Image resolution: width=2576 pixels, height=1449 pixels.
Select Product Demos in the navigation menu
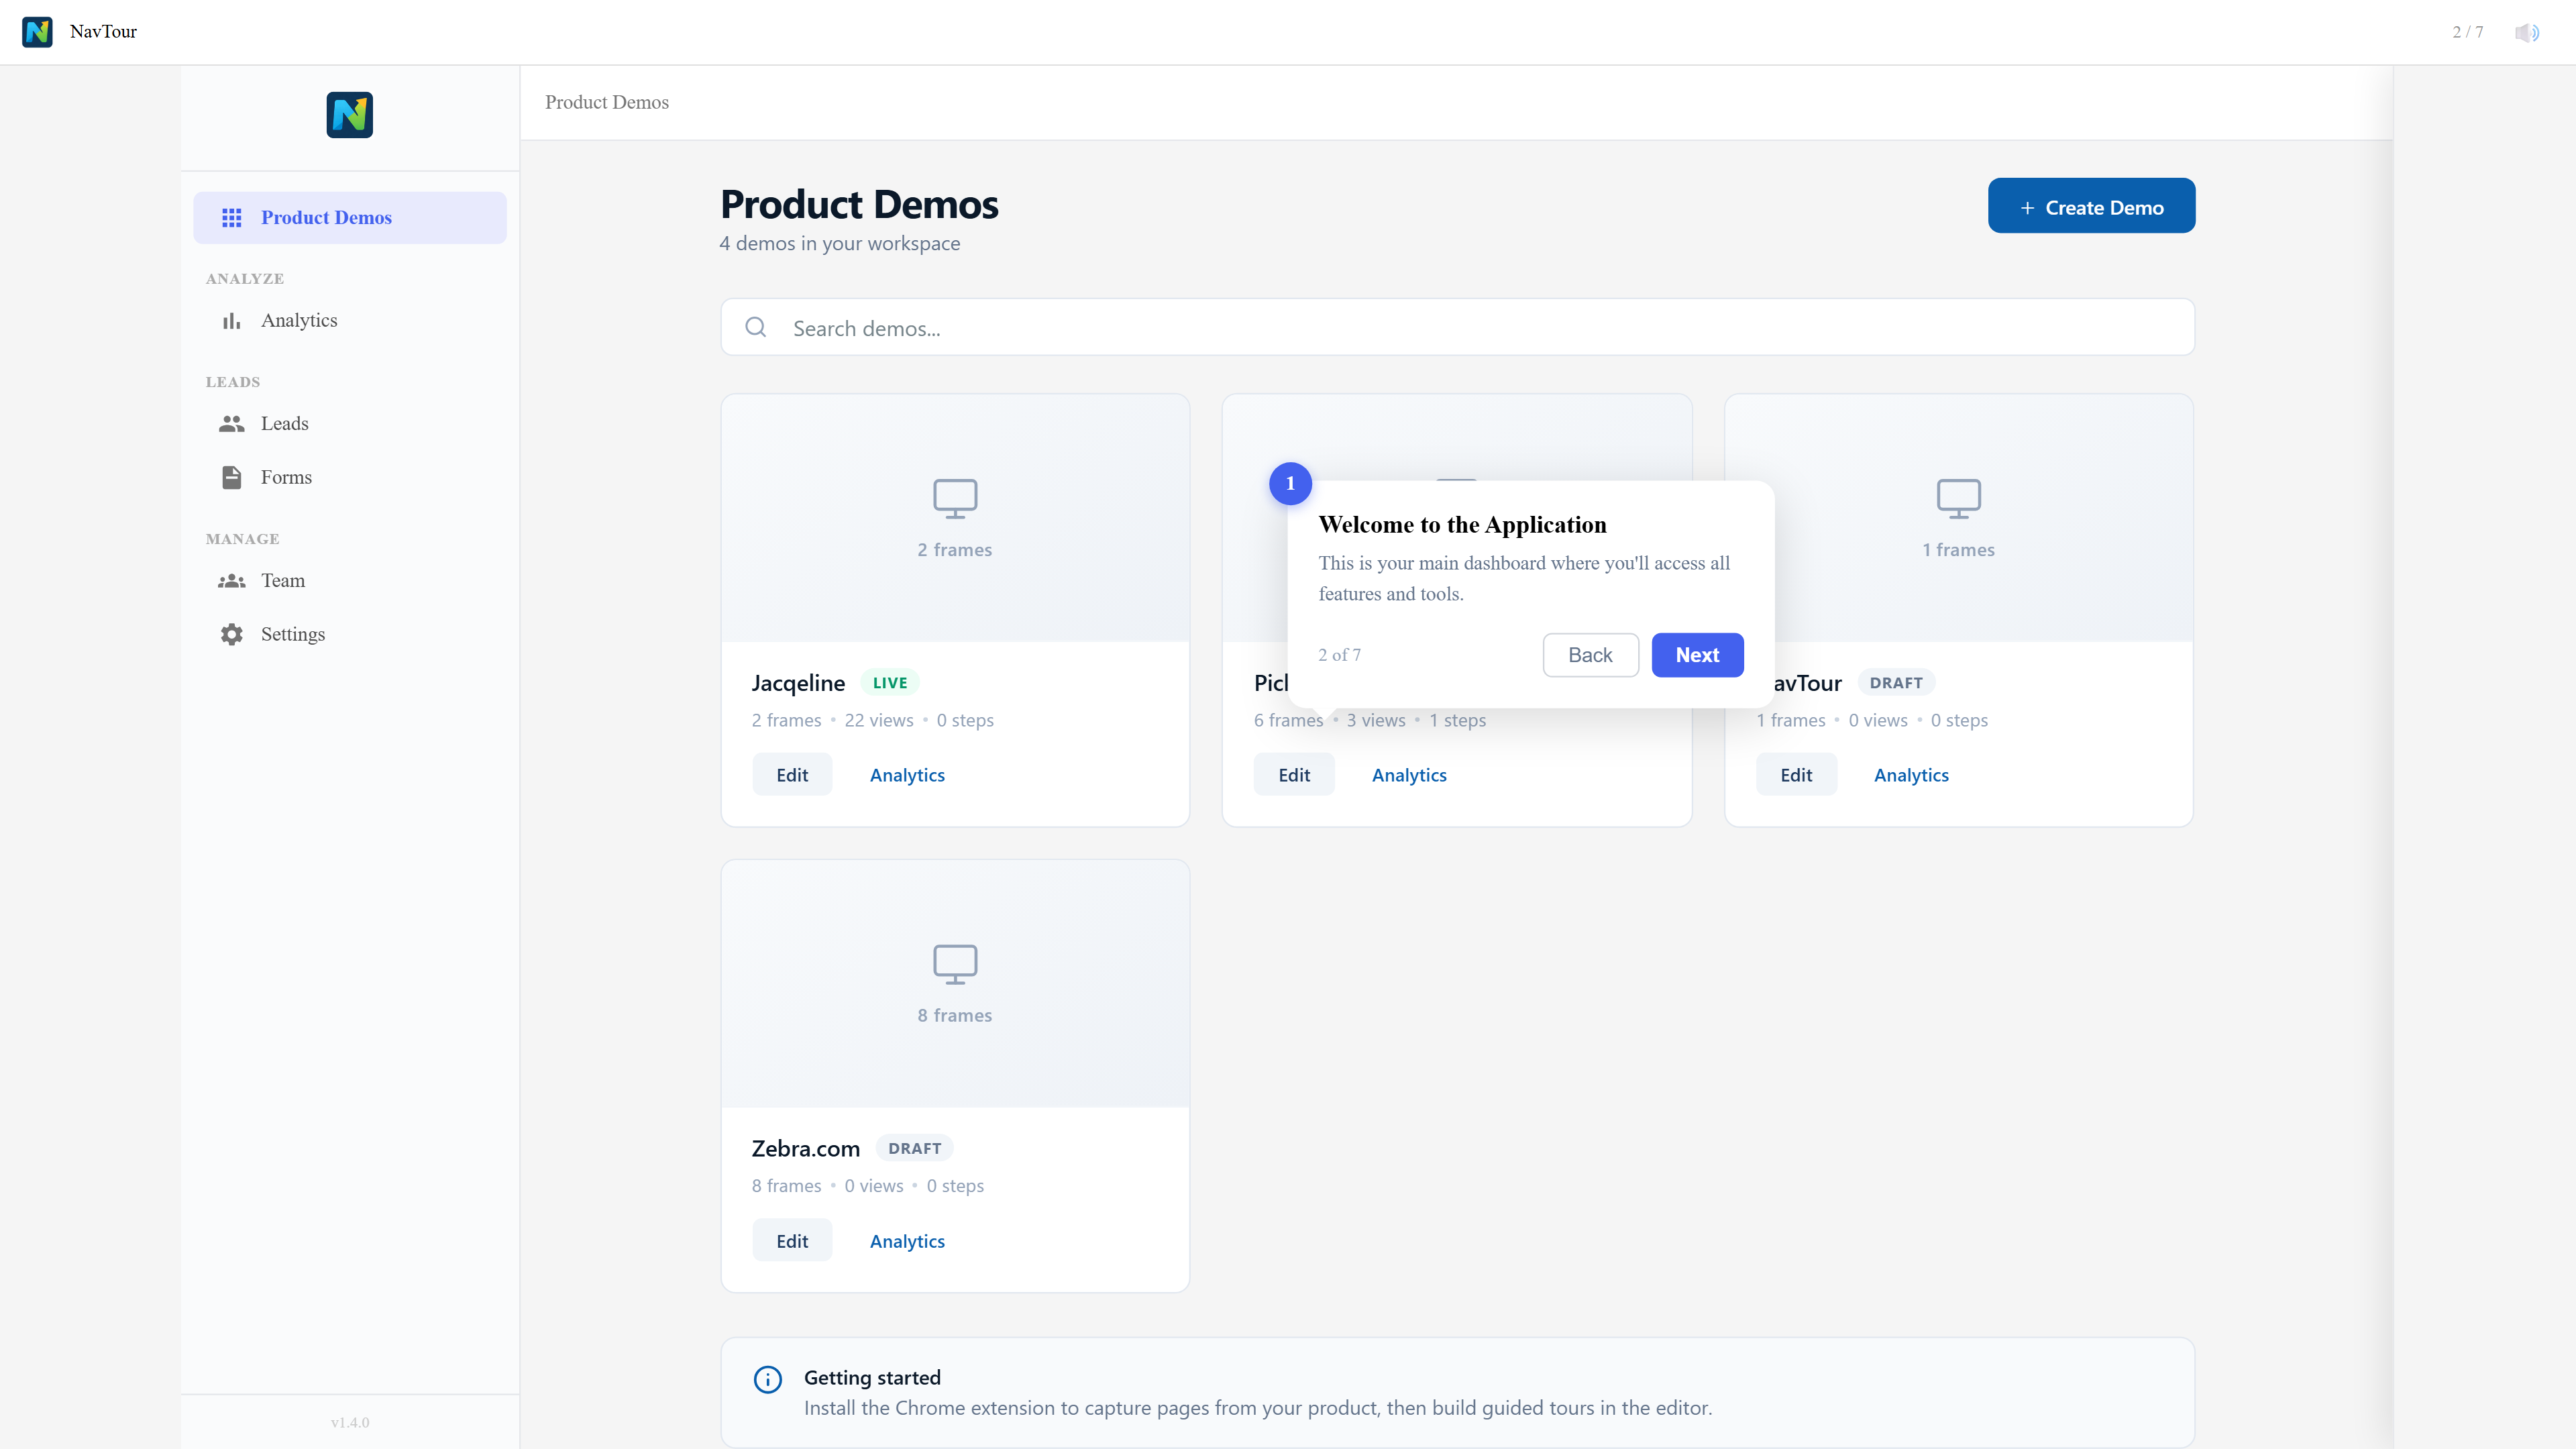pyautogui.click(x=326, y=217)
